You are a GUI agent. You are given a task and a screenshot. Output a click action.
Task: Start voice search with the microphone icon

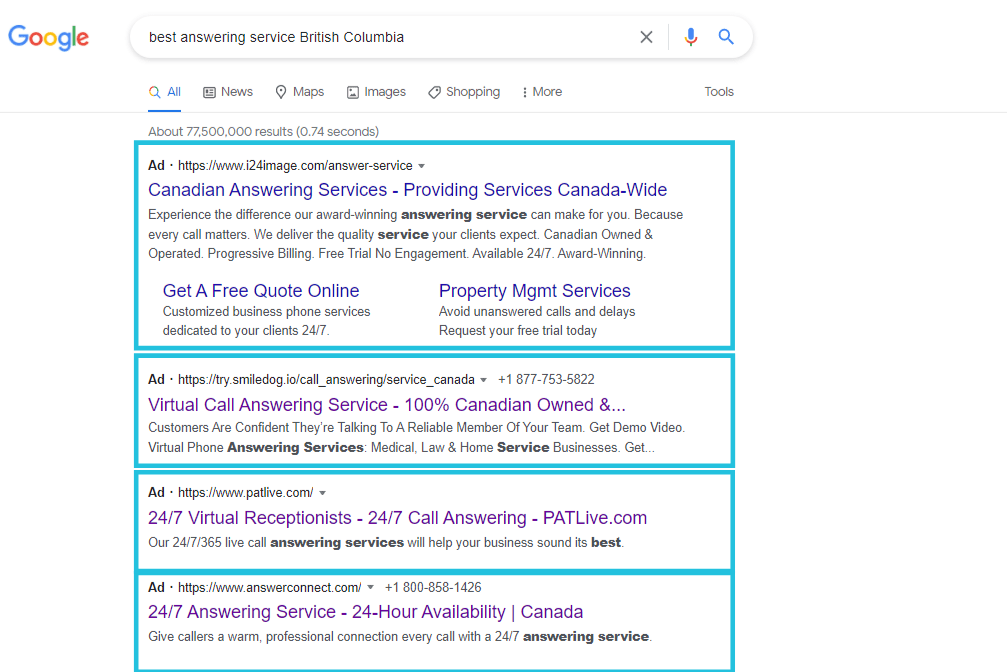(690, 37)
